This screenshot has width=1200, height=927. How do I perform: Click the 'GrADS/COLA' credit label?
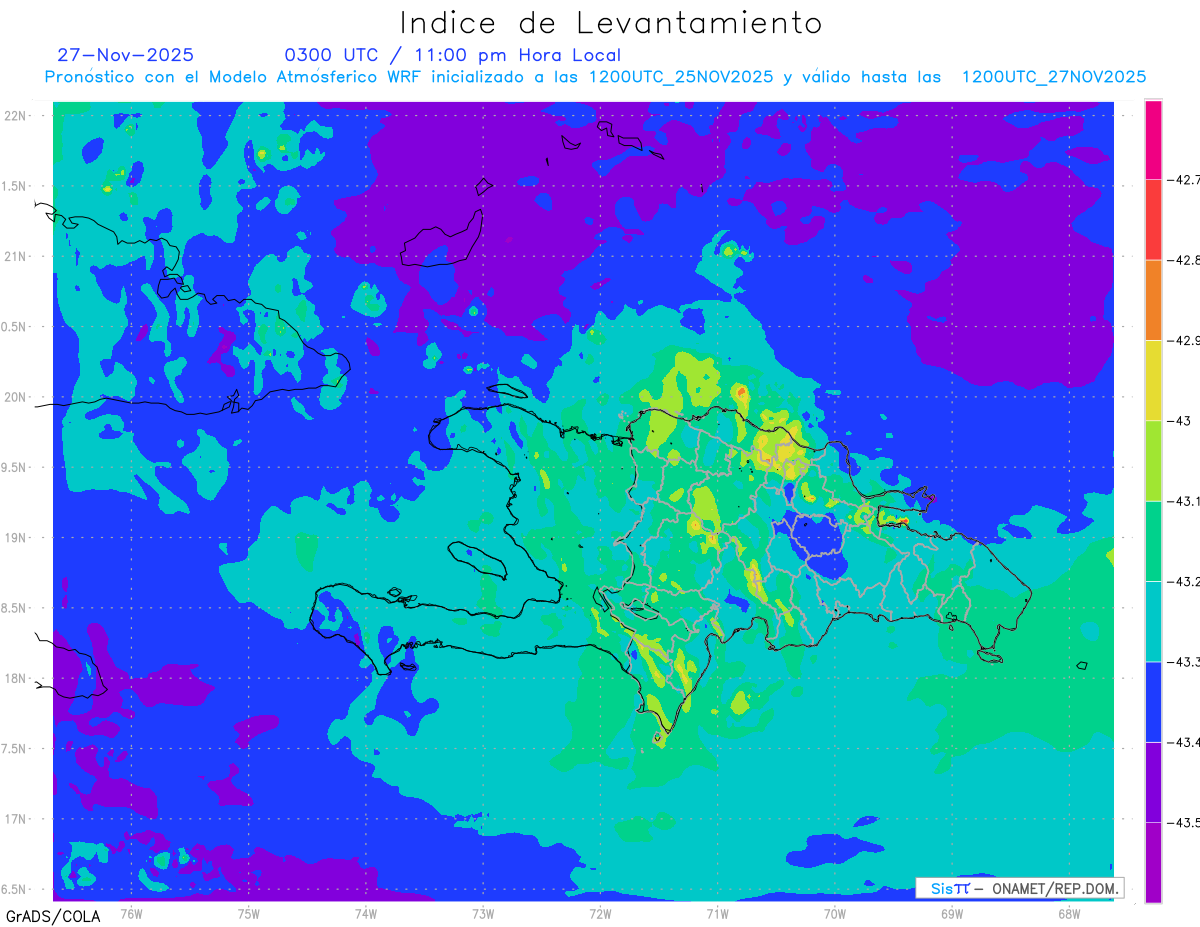[52, 916]
